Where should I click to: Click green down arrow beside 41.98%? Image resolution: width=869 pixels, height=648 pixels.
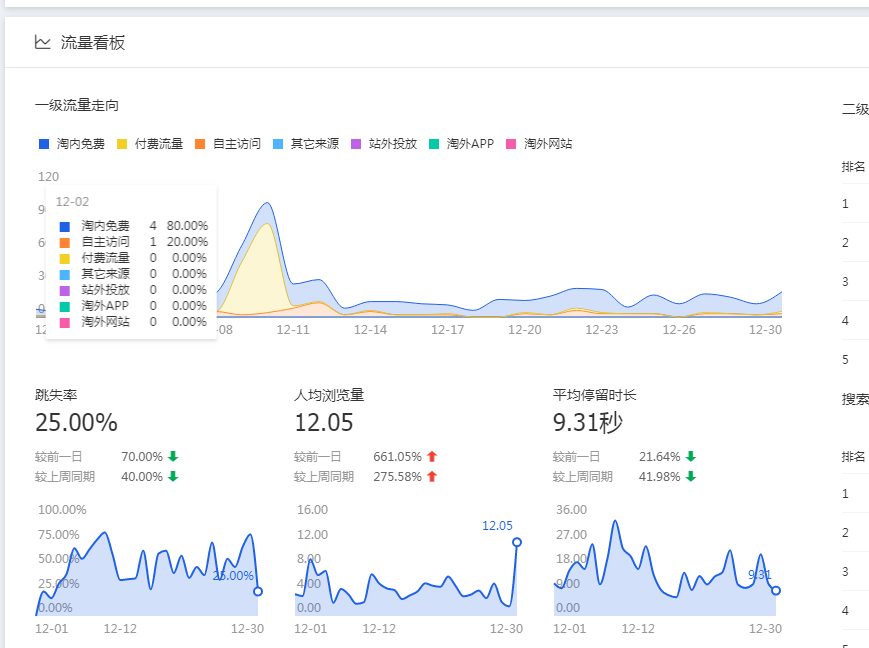[x=690, y=477]
